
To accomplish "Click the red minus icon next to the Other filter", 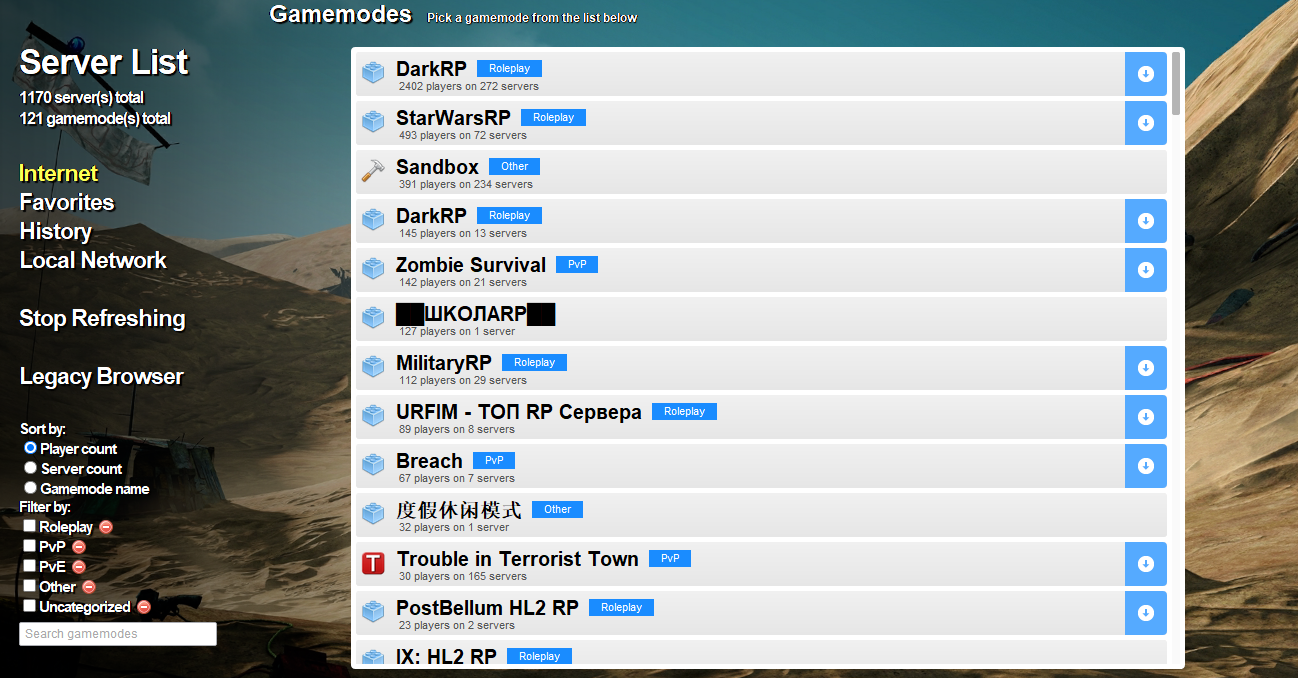I will pos(89,587).
